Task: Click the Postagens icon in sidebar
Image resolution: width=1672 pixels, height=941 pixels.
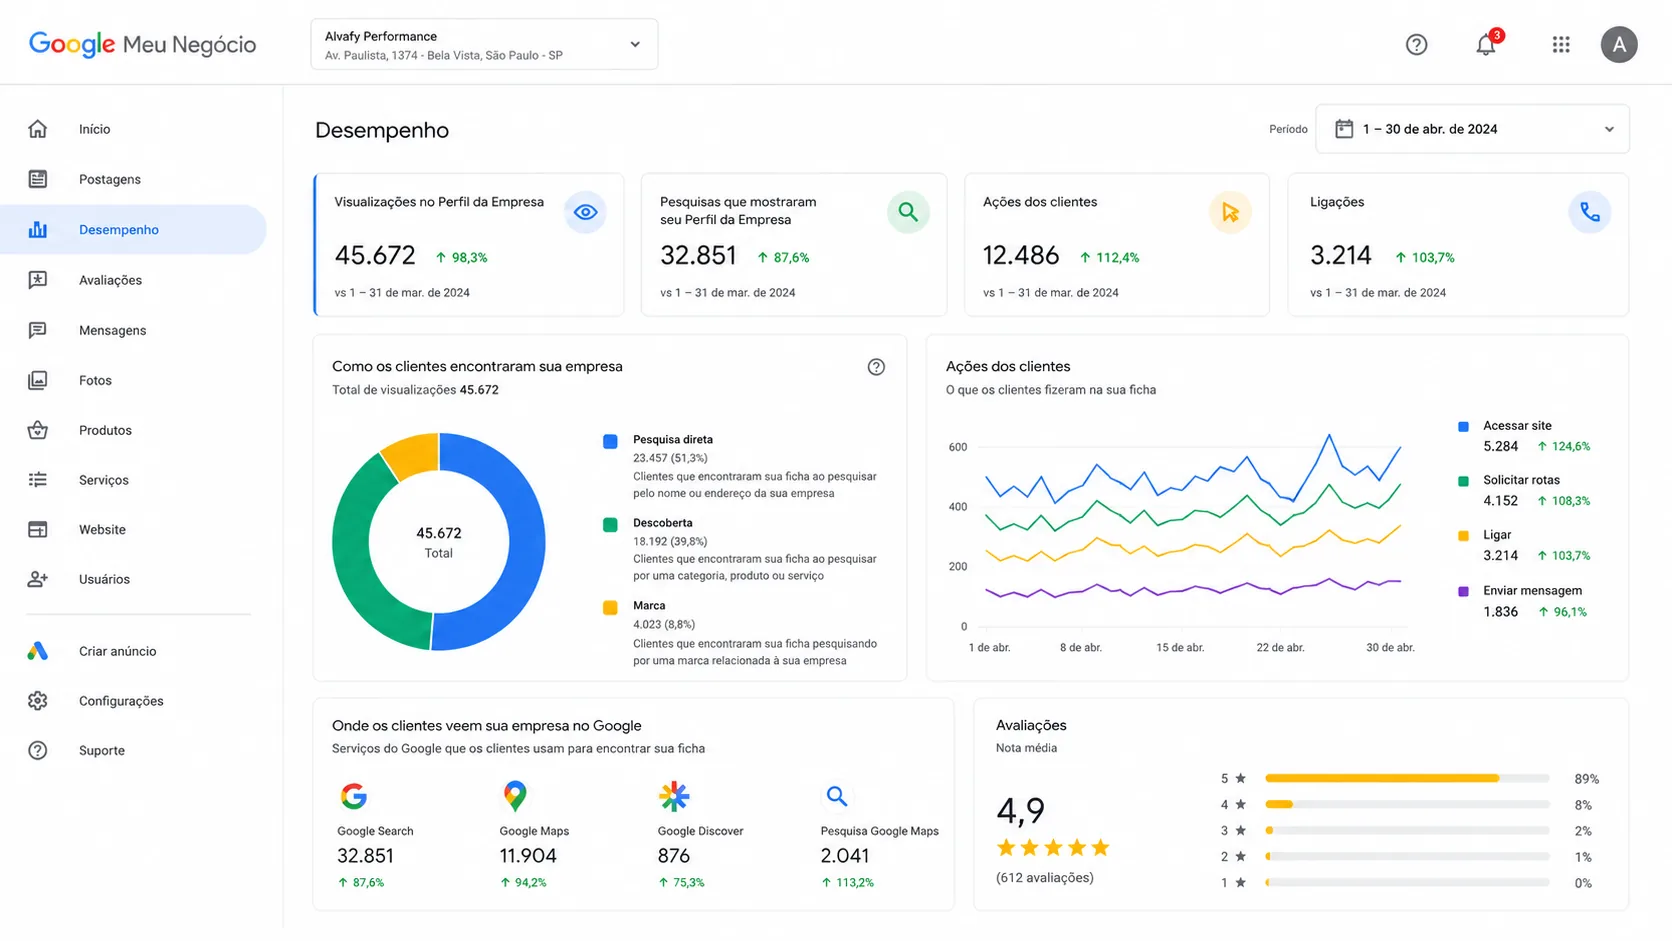Action: 38,179
